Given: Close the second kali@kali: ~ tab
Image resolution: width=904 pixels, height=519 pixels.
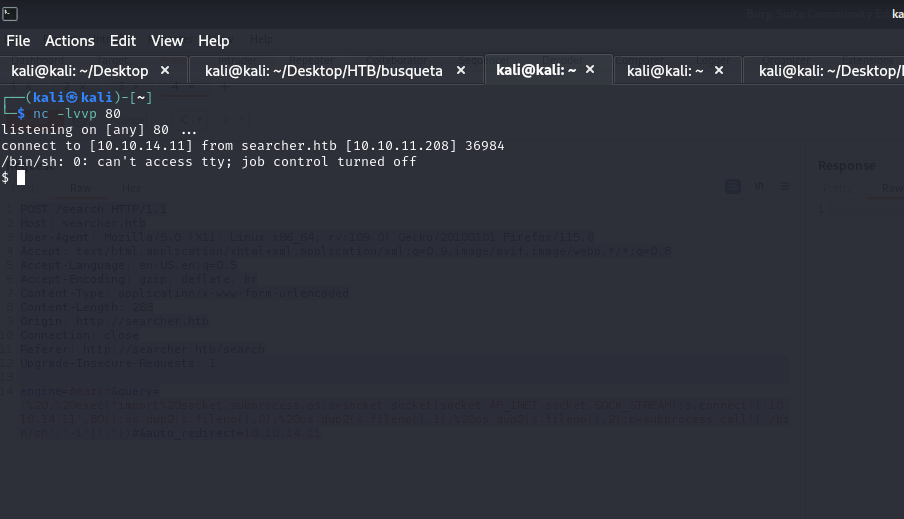Looking at the screenshot, I should tap(719, 70).
